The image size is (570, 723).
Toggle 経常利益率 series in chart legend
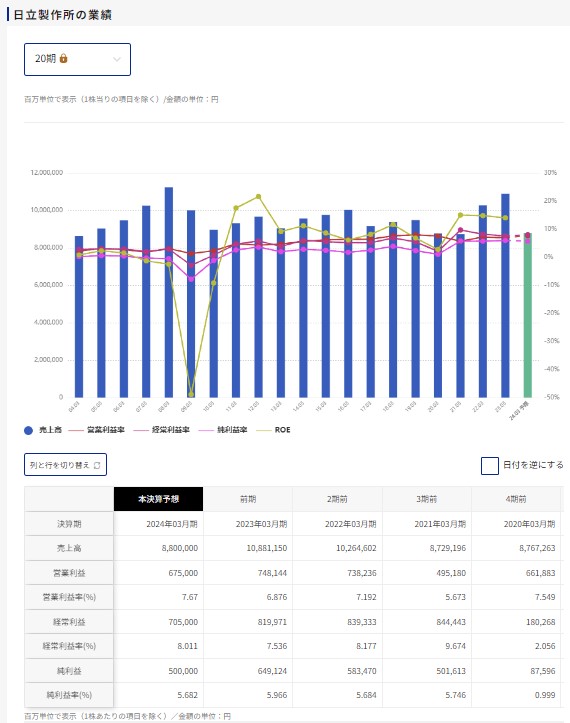(161, 430)
